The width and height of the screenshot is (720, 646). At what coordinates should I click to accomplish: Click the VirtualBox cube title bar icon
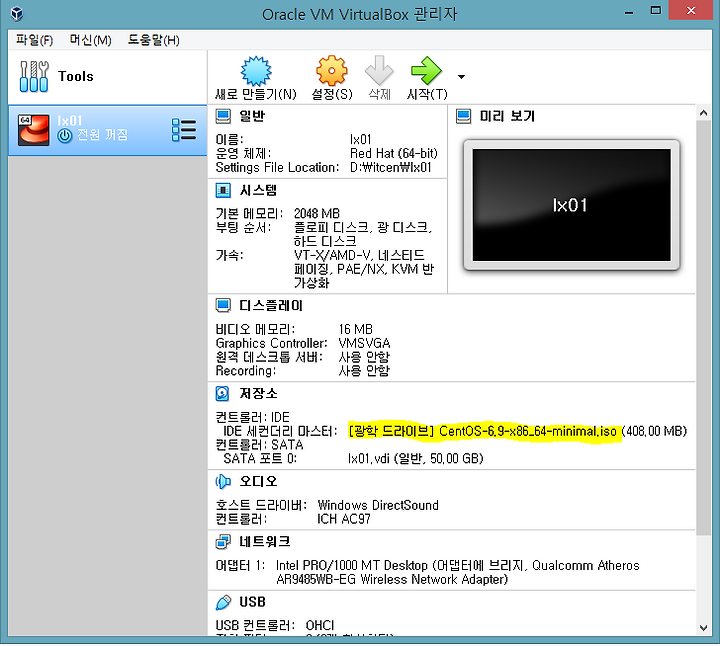tap(17, 14)
